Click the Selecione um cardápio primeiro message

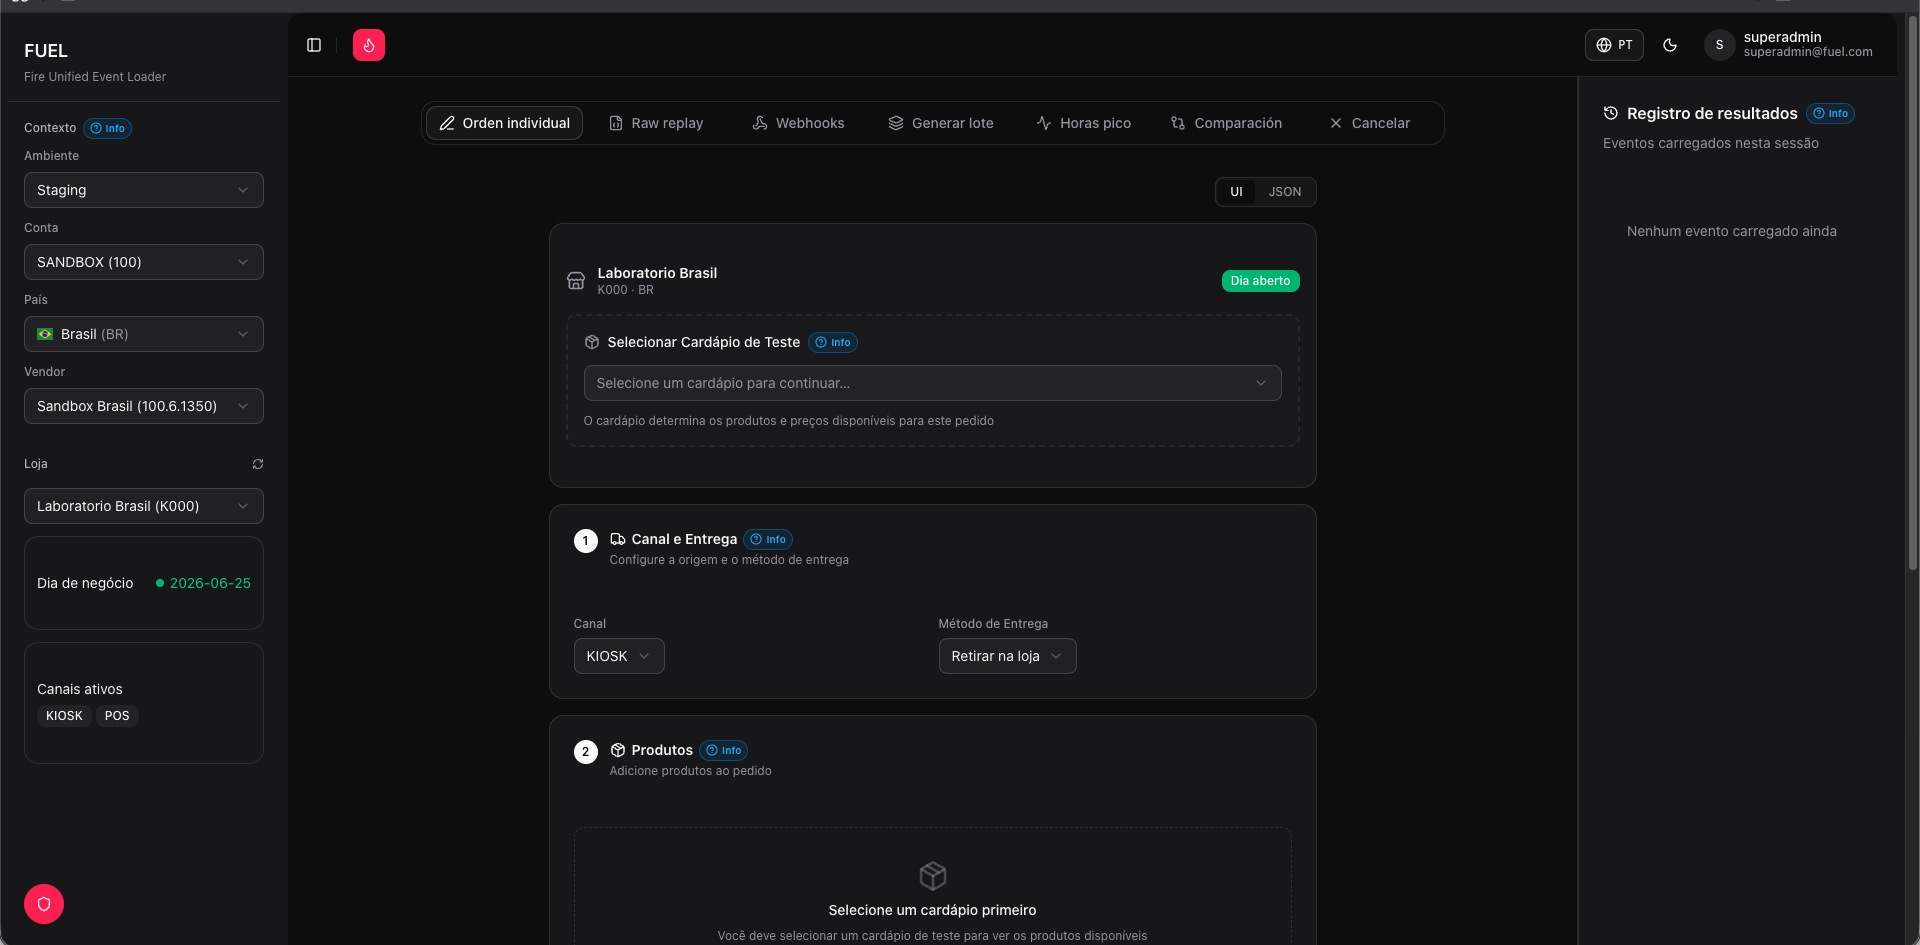[x=933, y=910]
